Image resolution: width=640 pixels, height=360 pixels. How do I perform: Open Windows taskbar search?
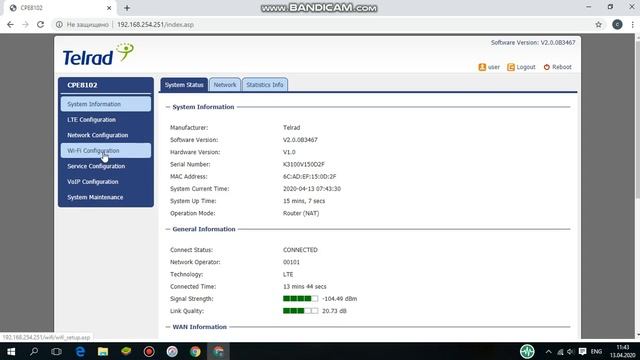click(x=34, y=351)
